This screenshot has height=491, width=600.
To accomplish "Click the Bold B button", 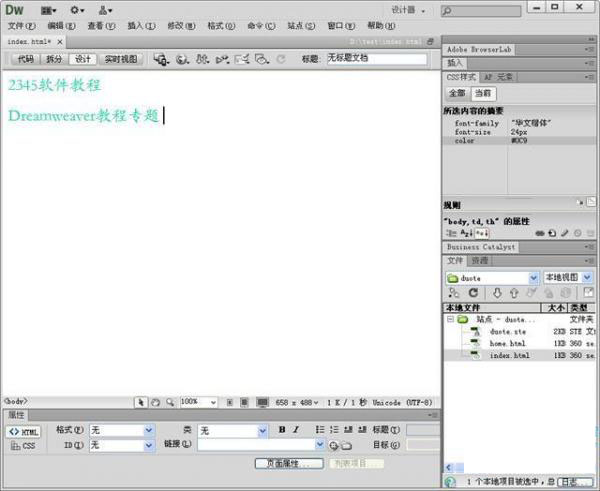I will coord(282,429).
